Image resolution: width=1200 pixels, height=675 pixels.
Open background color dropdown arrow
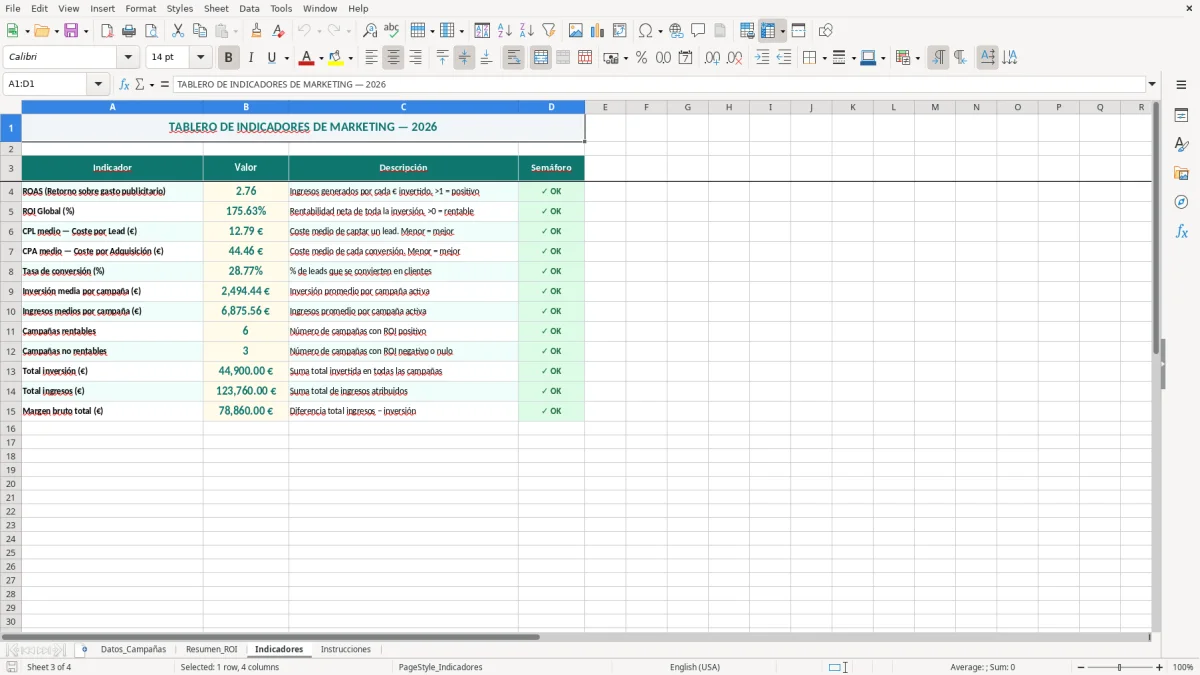pyautogui.click(x=351, y=58)
